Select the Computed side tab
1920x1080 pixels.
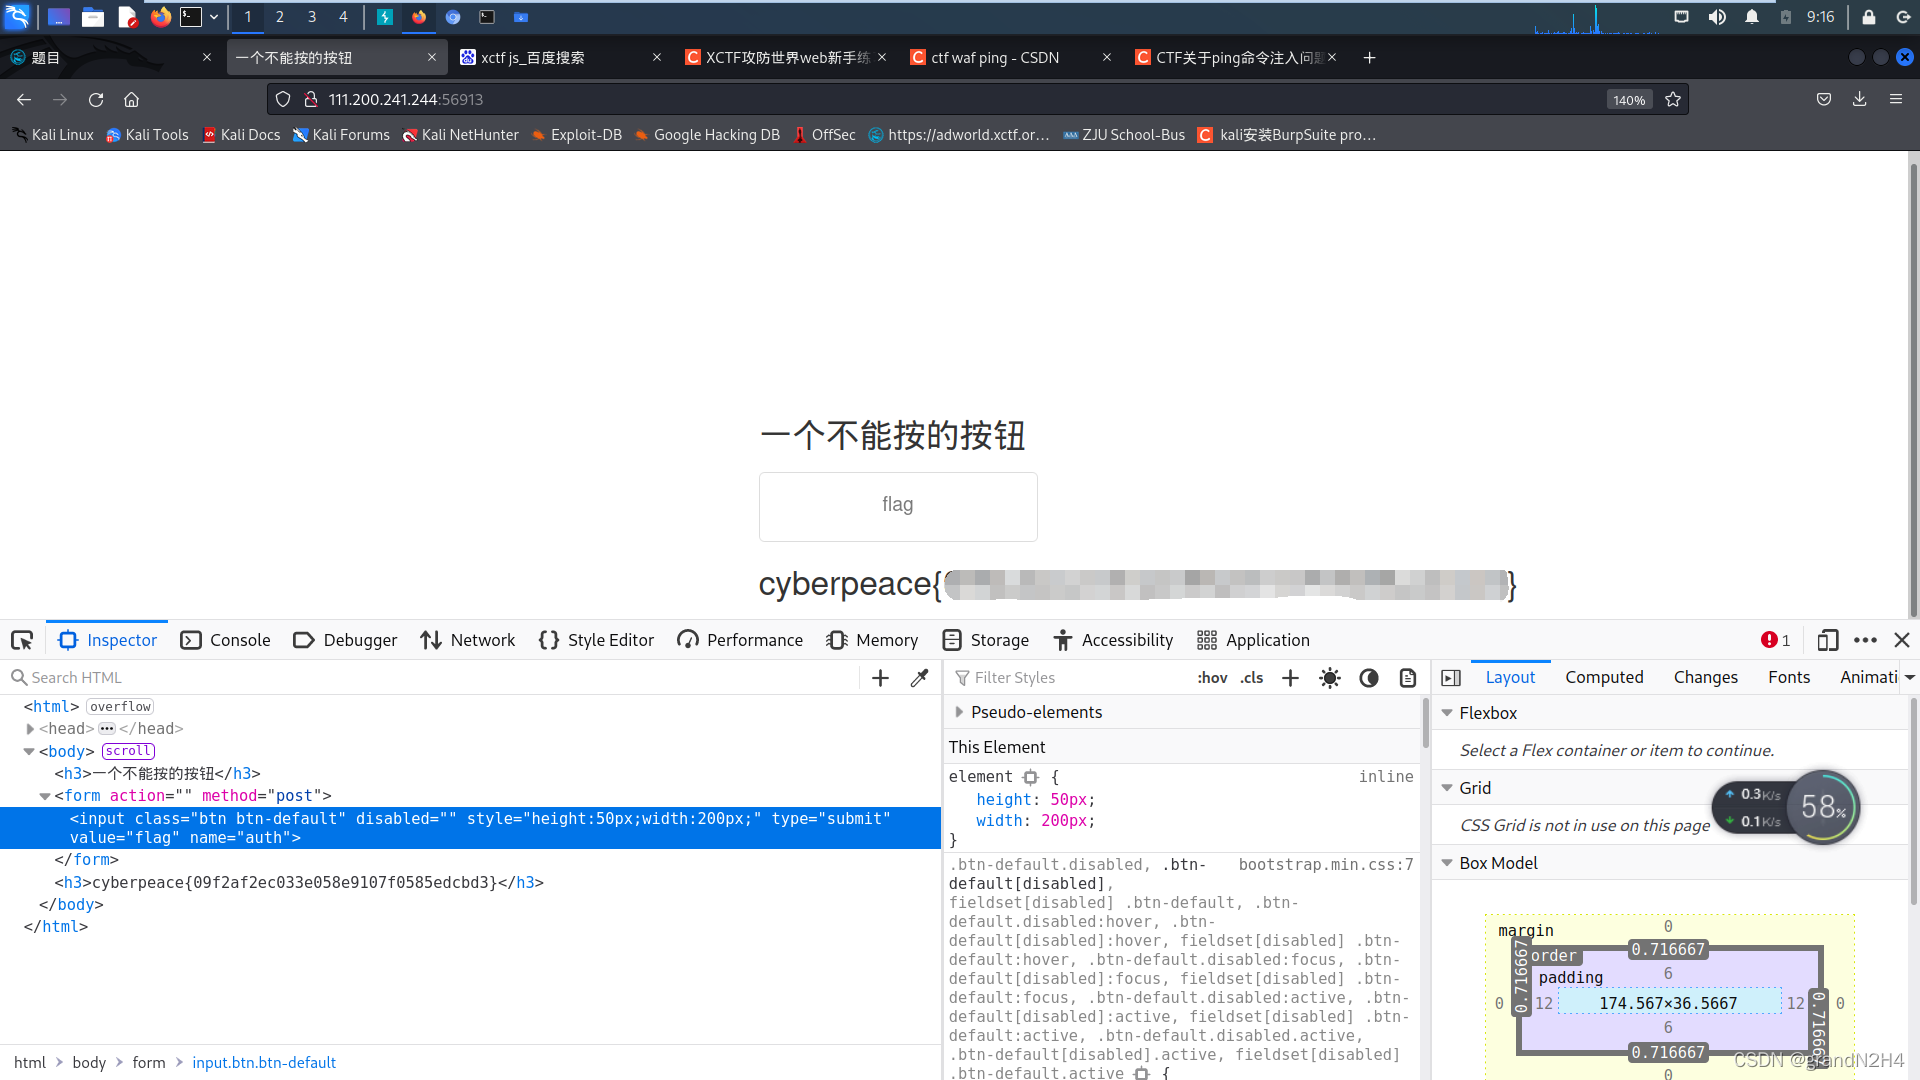[x=1604, y=678]
